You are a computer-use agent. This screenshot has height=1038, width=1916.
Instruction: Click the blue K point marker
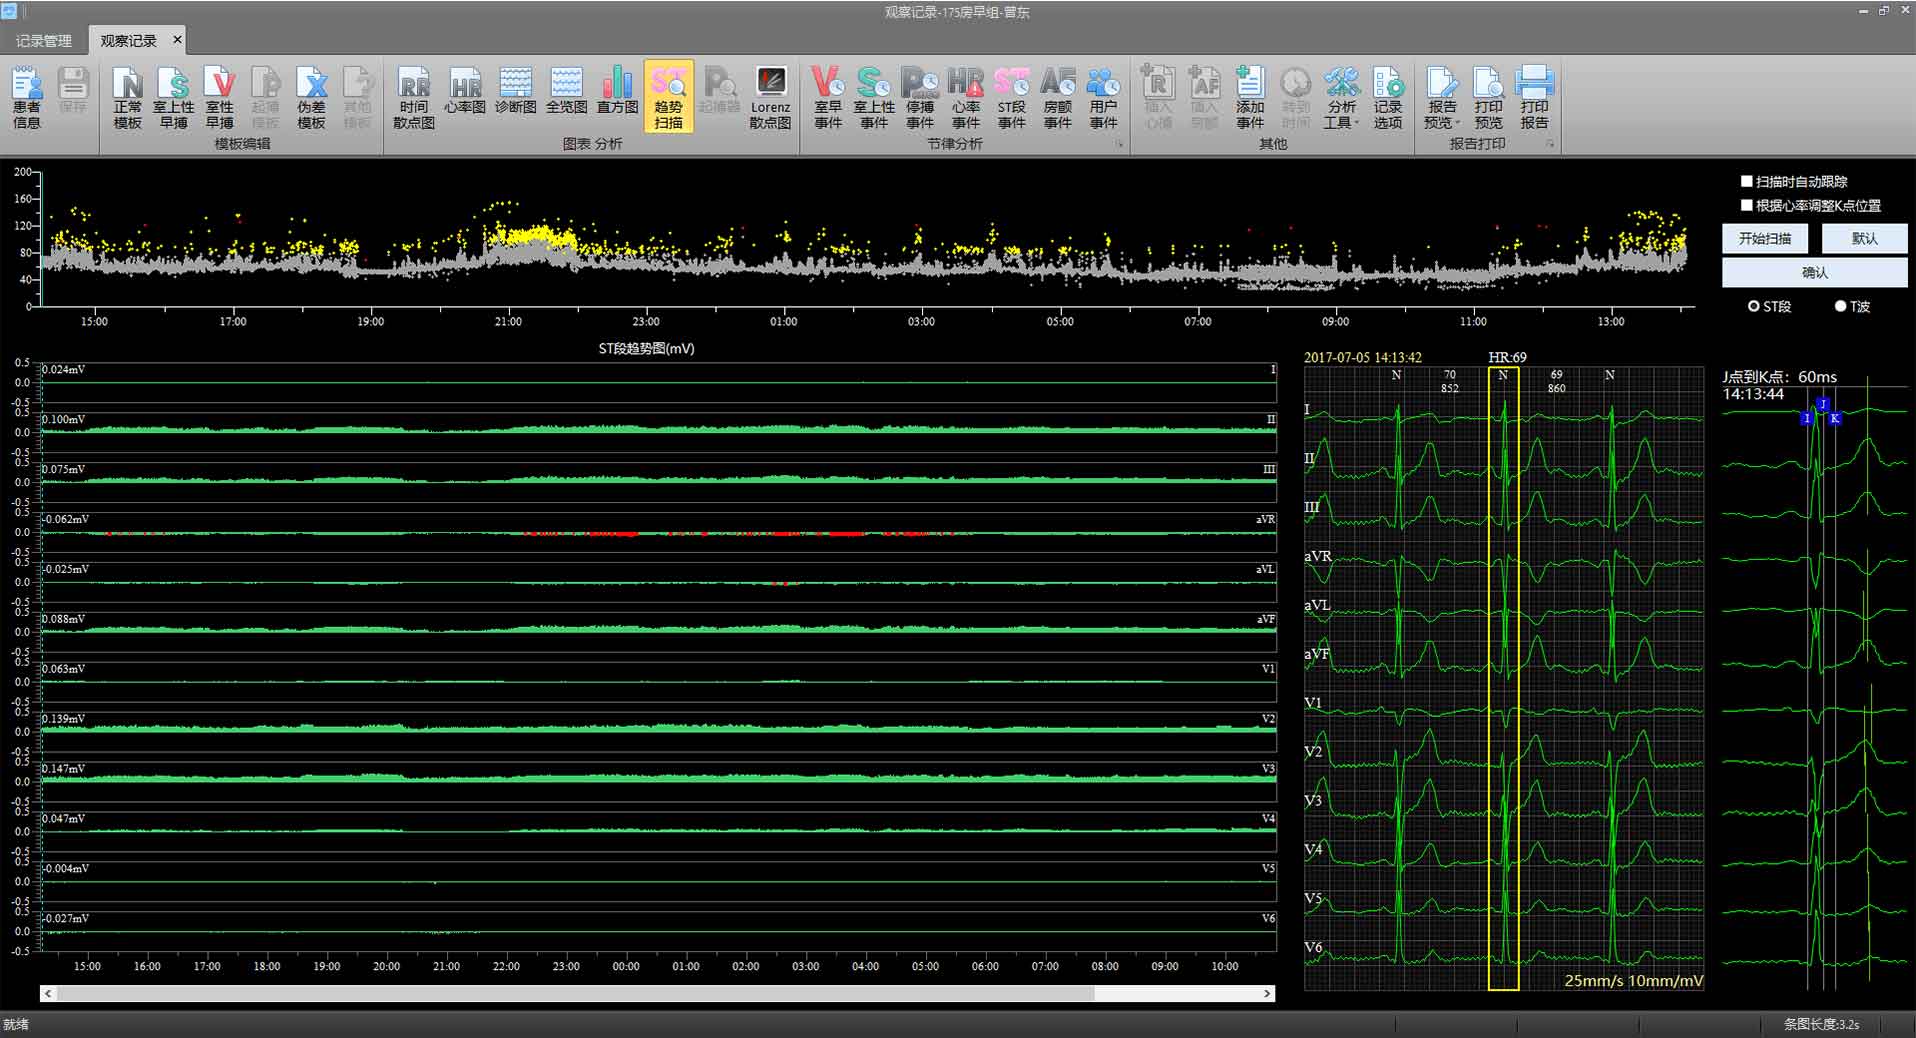coord(1835,418)
